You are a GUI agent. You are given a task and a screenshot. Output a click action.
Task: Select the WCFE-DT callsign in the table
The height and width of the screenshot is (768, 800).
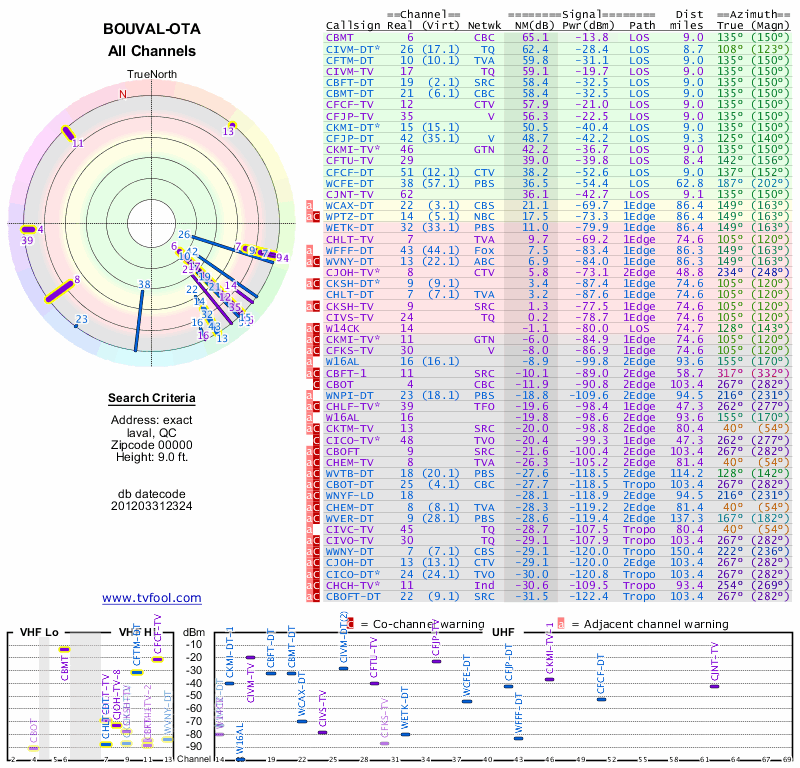[350, 183]
